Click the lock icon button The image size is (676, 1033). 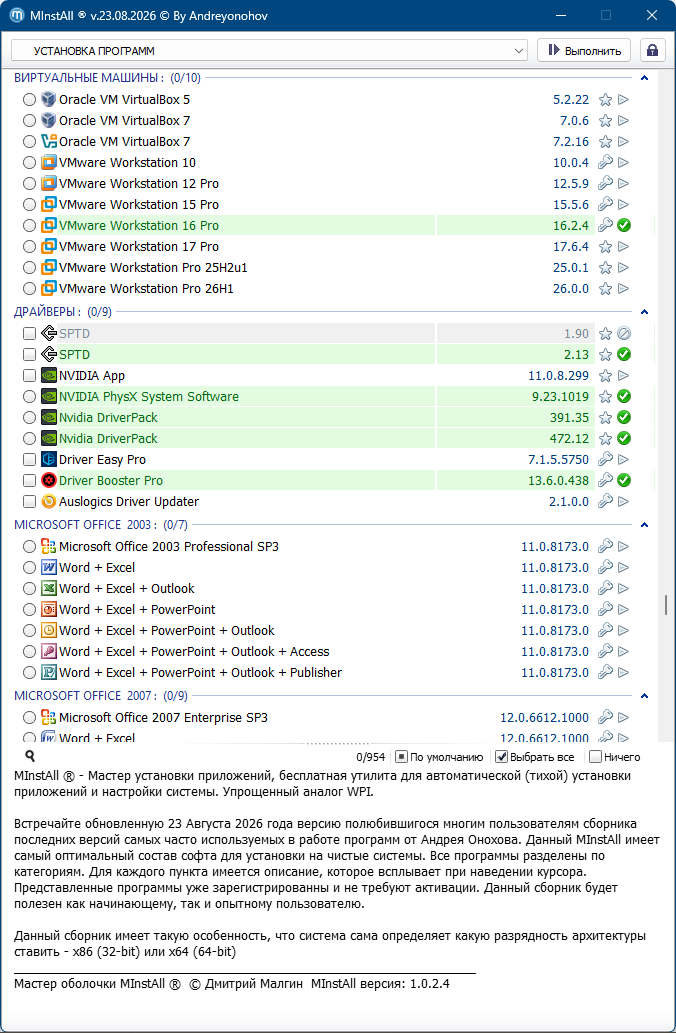click(x=652, y=50)
